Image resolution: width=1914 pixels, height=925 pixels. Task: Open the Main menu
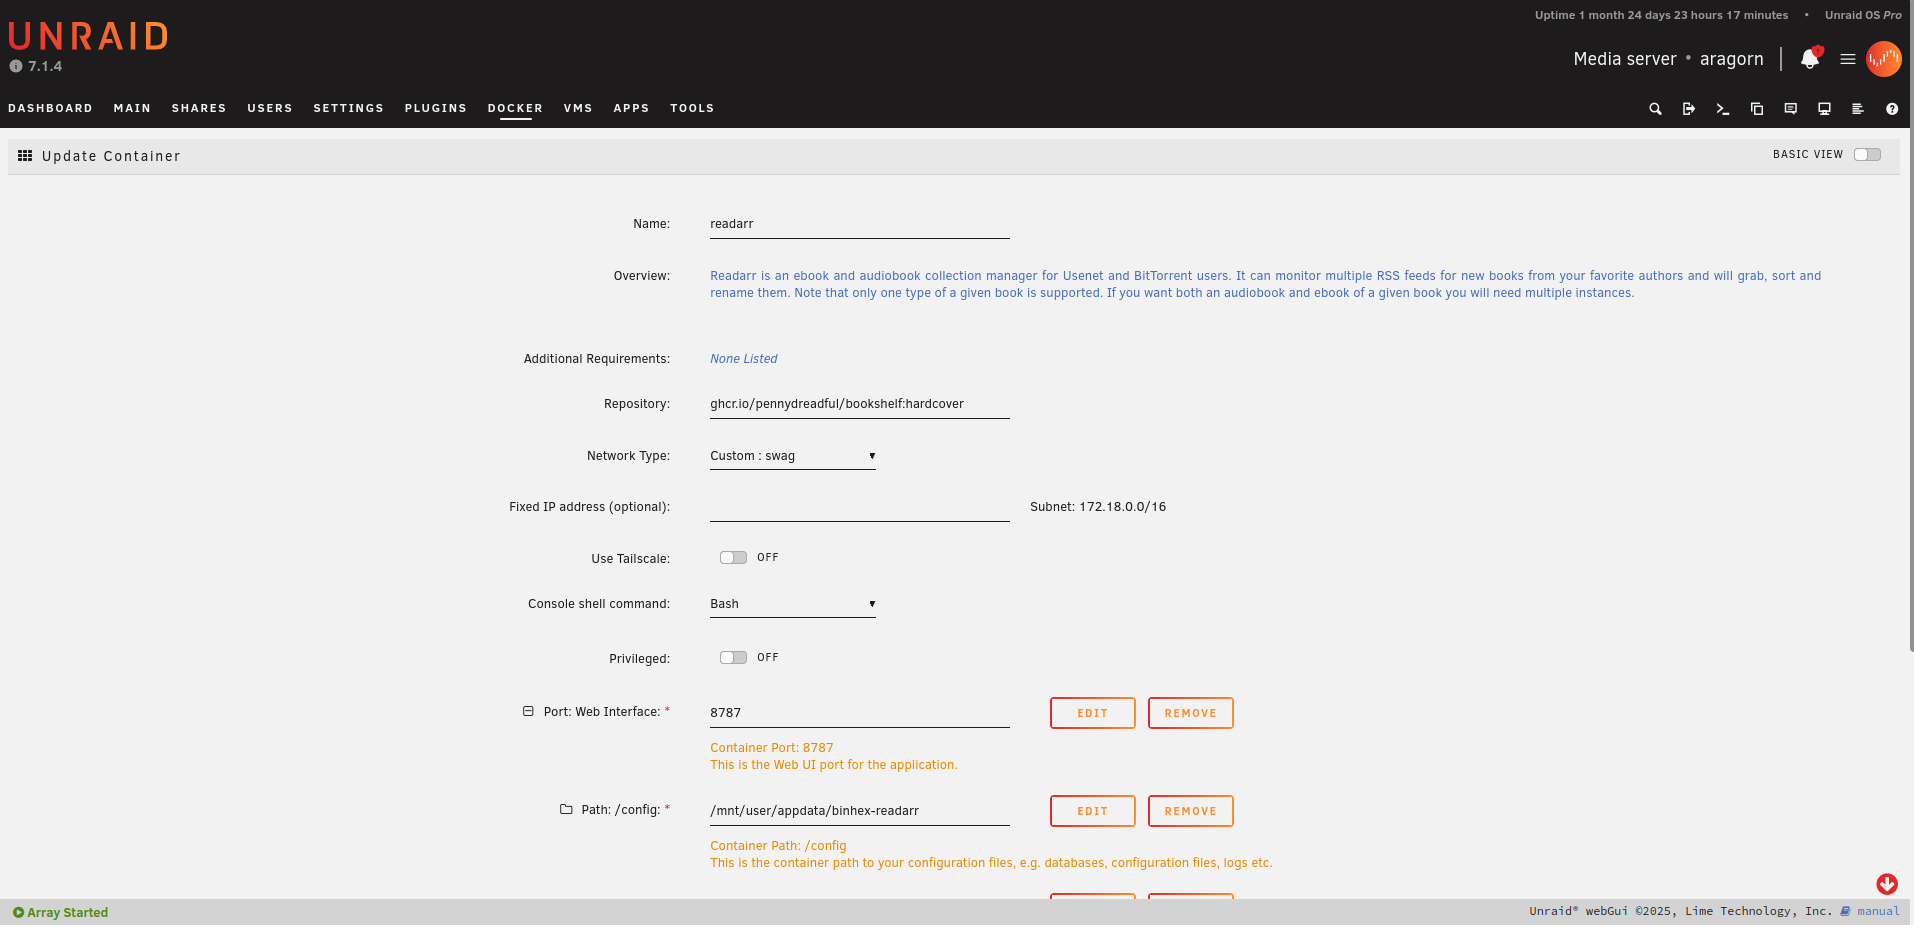132,108
